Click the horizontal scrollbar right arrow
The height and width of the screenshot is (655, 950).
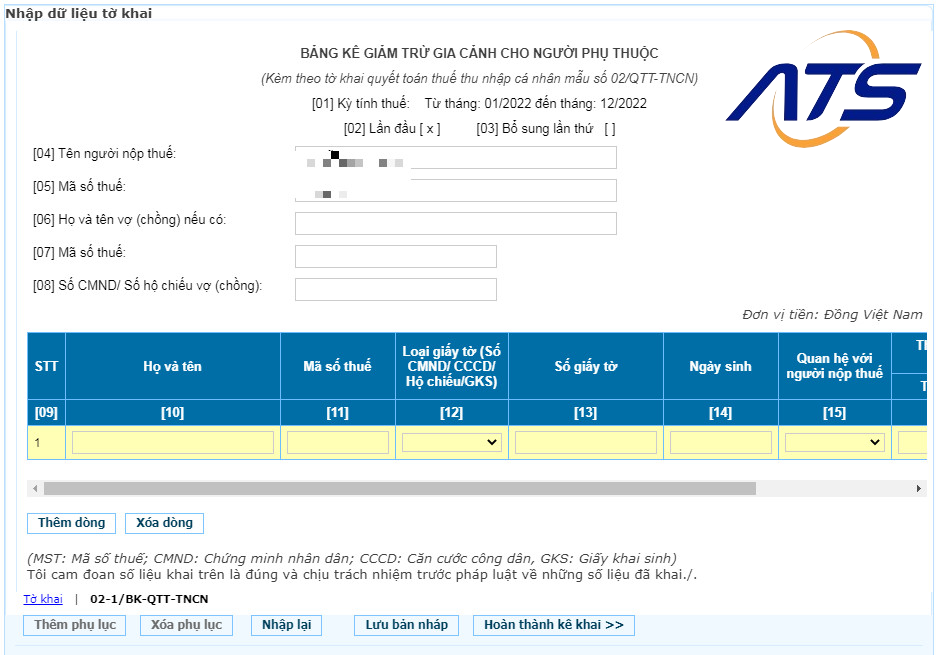pyautogui.click(x=919, y=489)
